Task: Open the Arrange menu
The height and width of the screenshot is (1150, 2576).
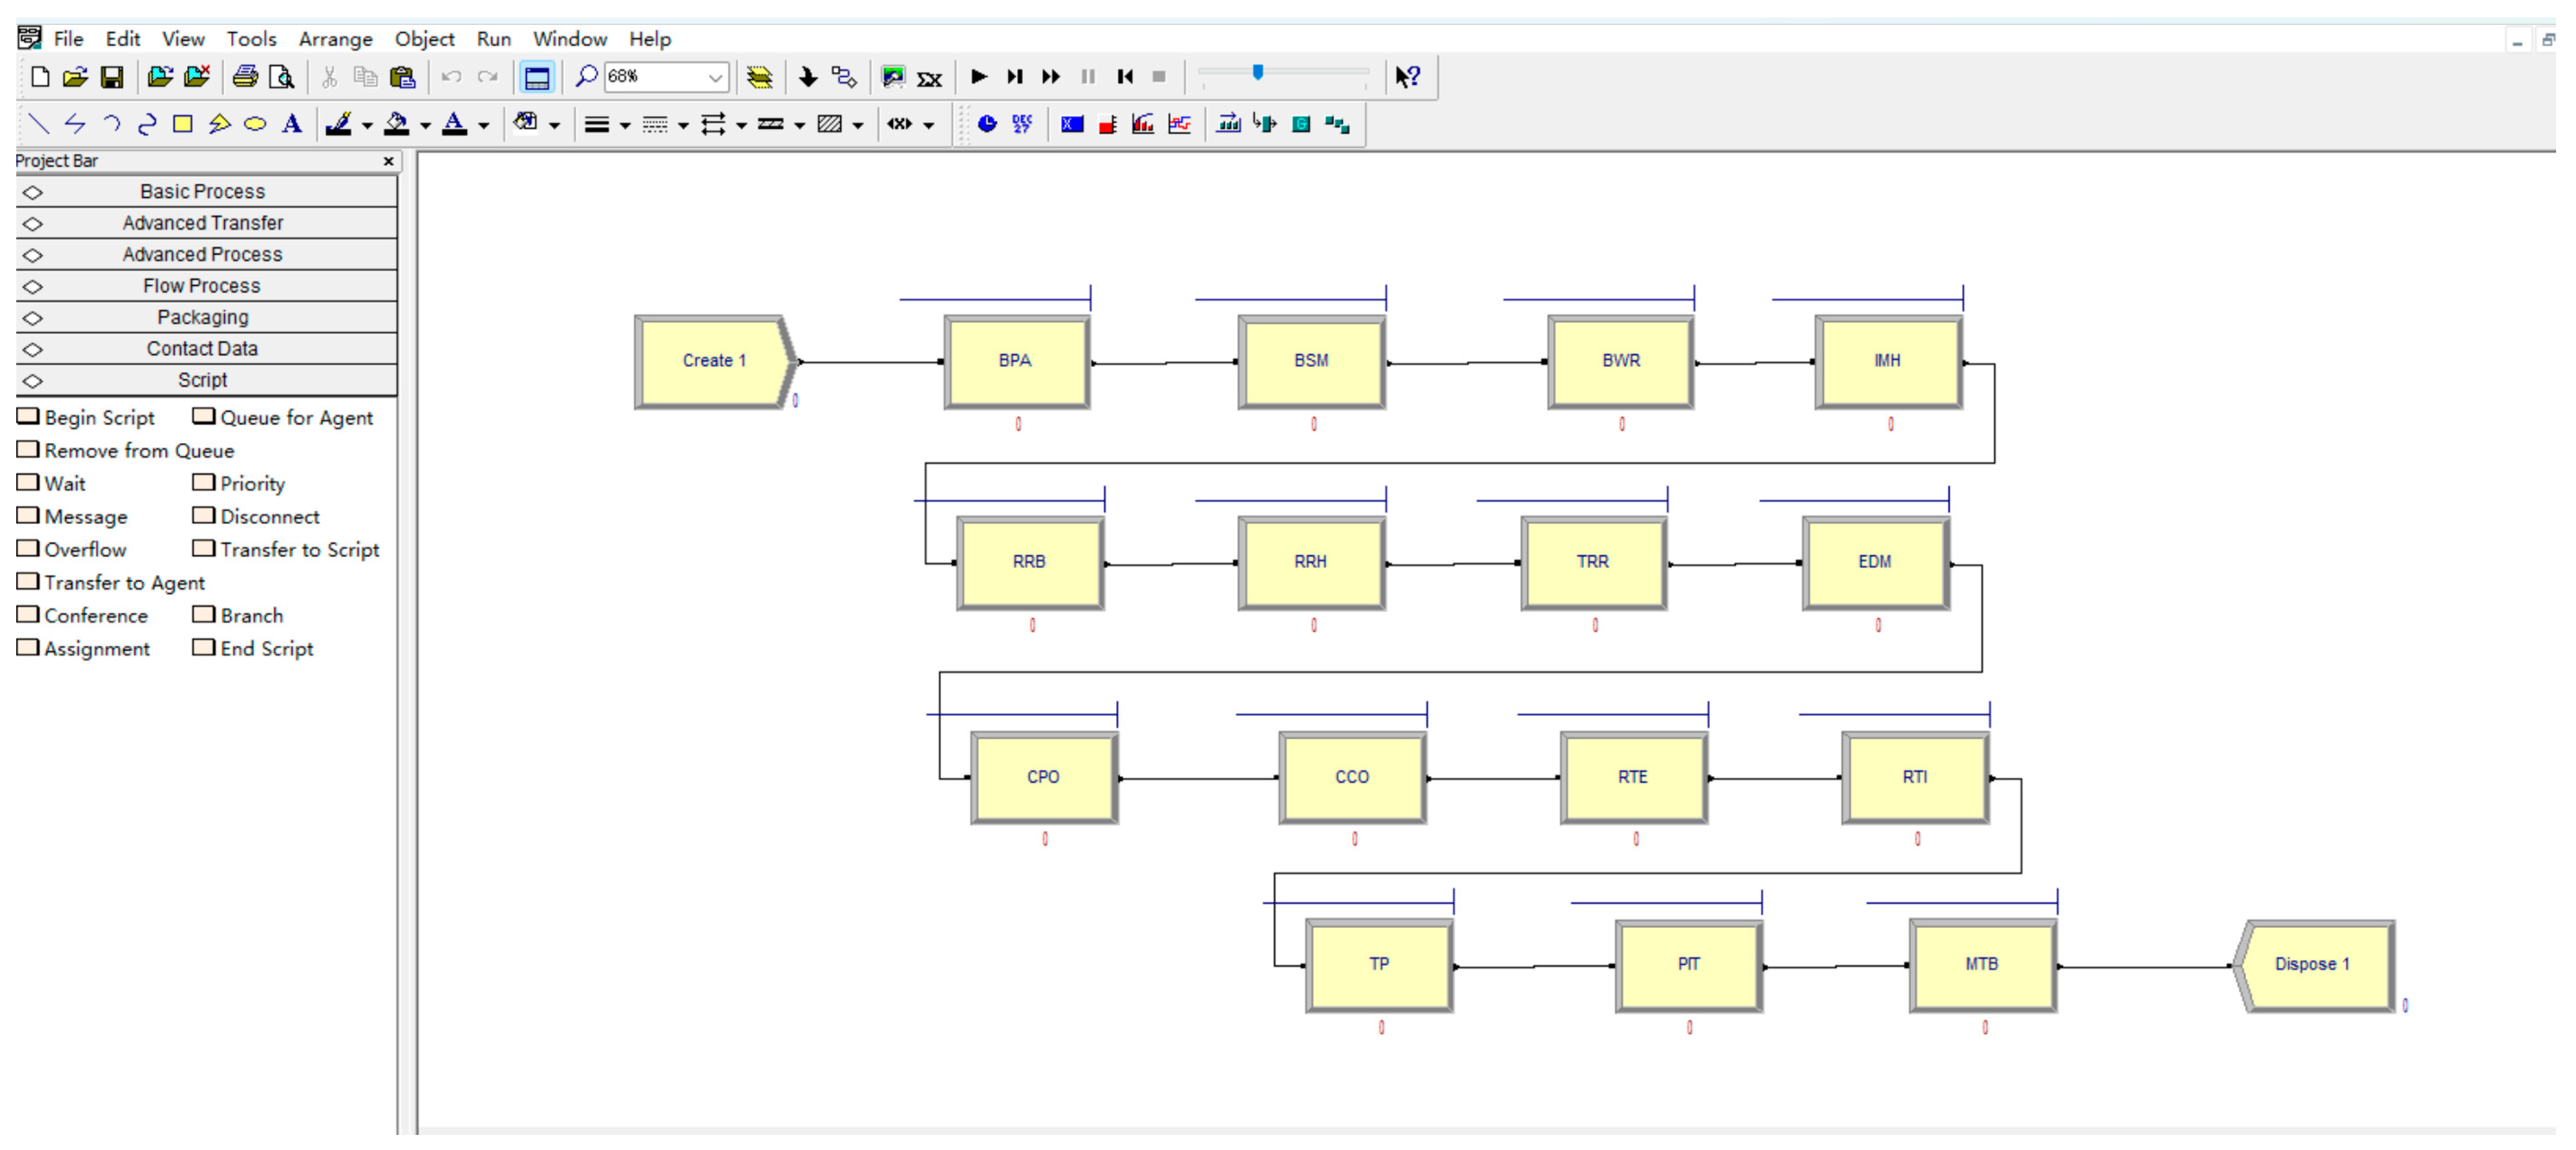Action: point(335,39)
